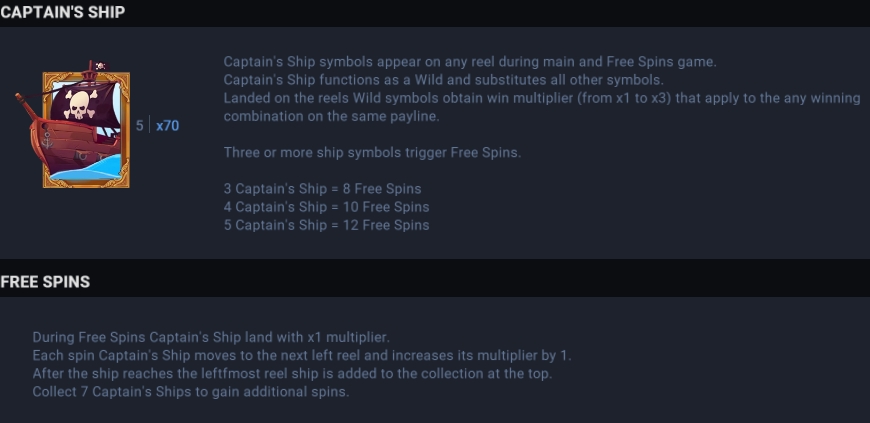
Task: Click the '3 Captain's Ship = 8 Free Spins' line
Action: pos(322,189)
